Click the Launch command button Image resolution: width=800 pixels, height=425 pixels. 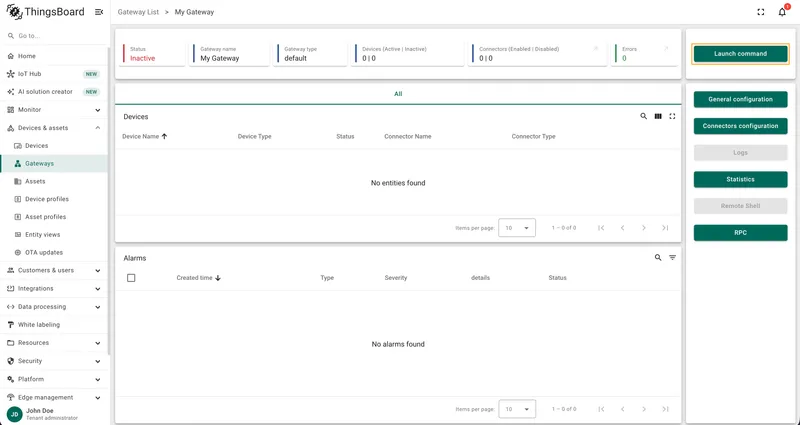(740, 54)
